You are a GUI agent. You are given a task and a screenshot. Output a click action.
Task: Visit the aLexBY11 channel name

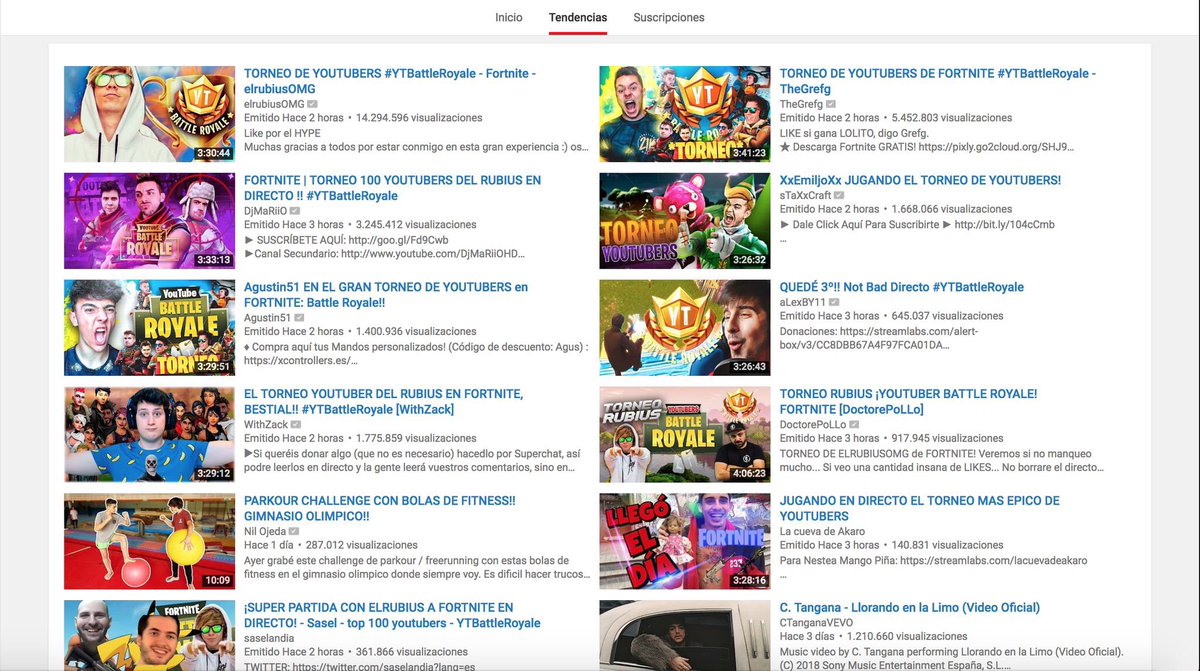coord(803,302)
